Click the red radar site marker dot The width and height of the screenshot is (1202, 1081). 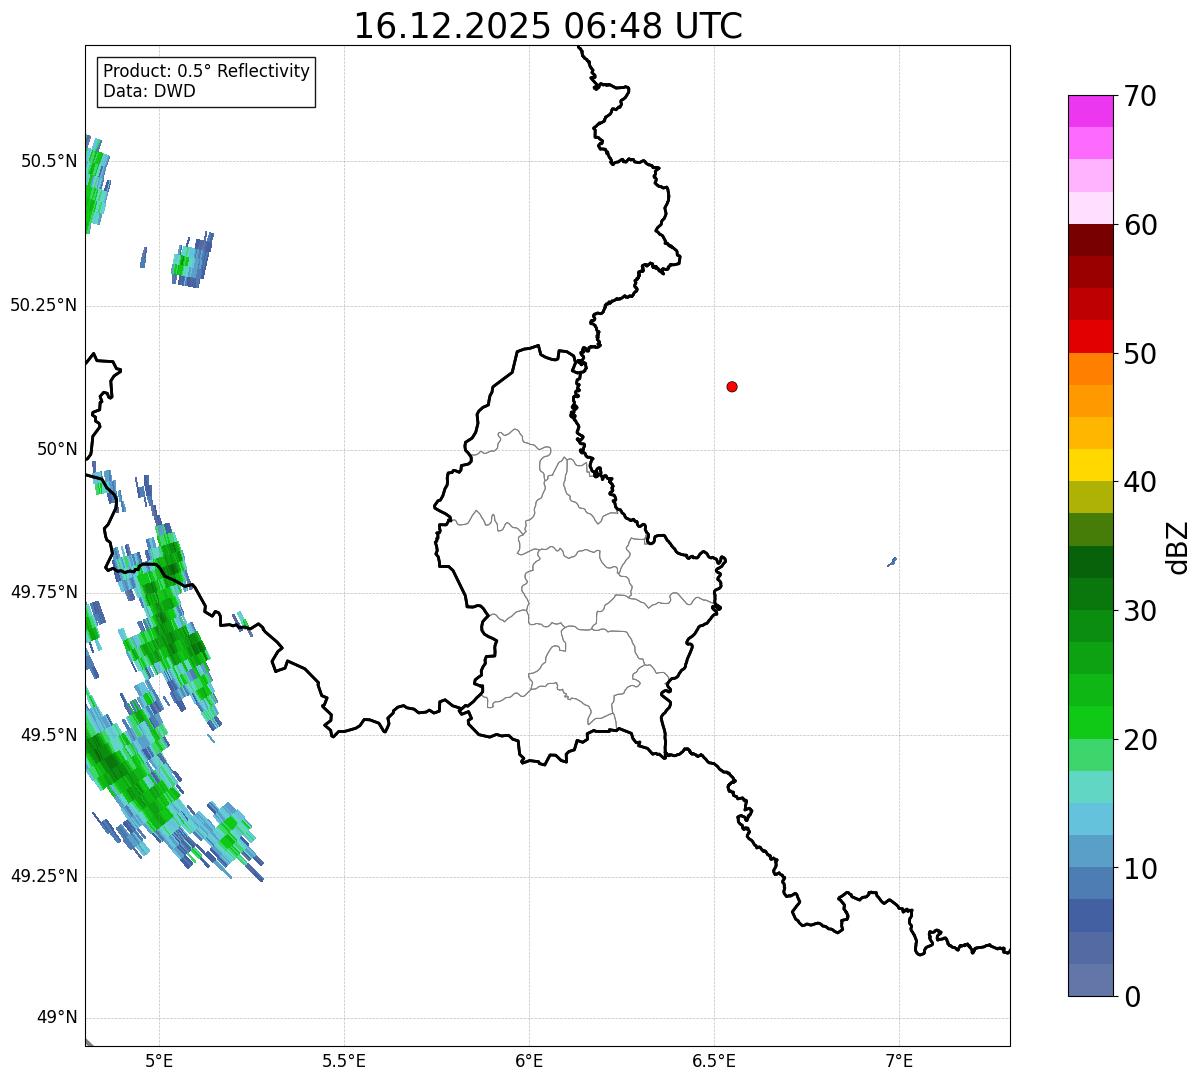coord(732,386)
